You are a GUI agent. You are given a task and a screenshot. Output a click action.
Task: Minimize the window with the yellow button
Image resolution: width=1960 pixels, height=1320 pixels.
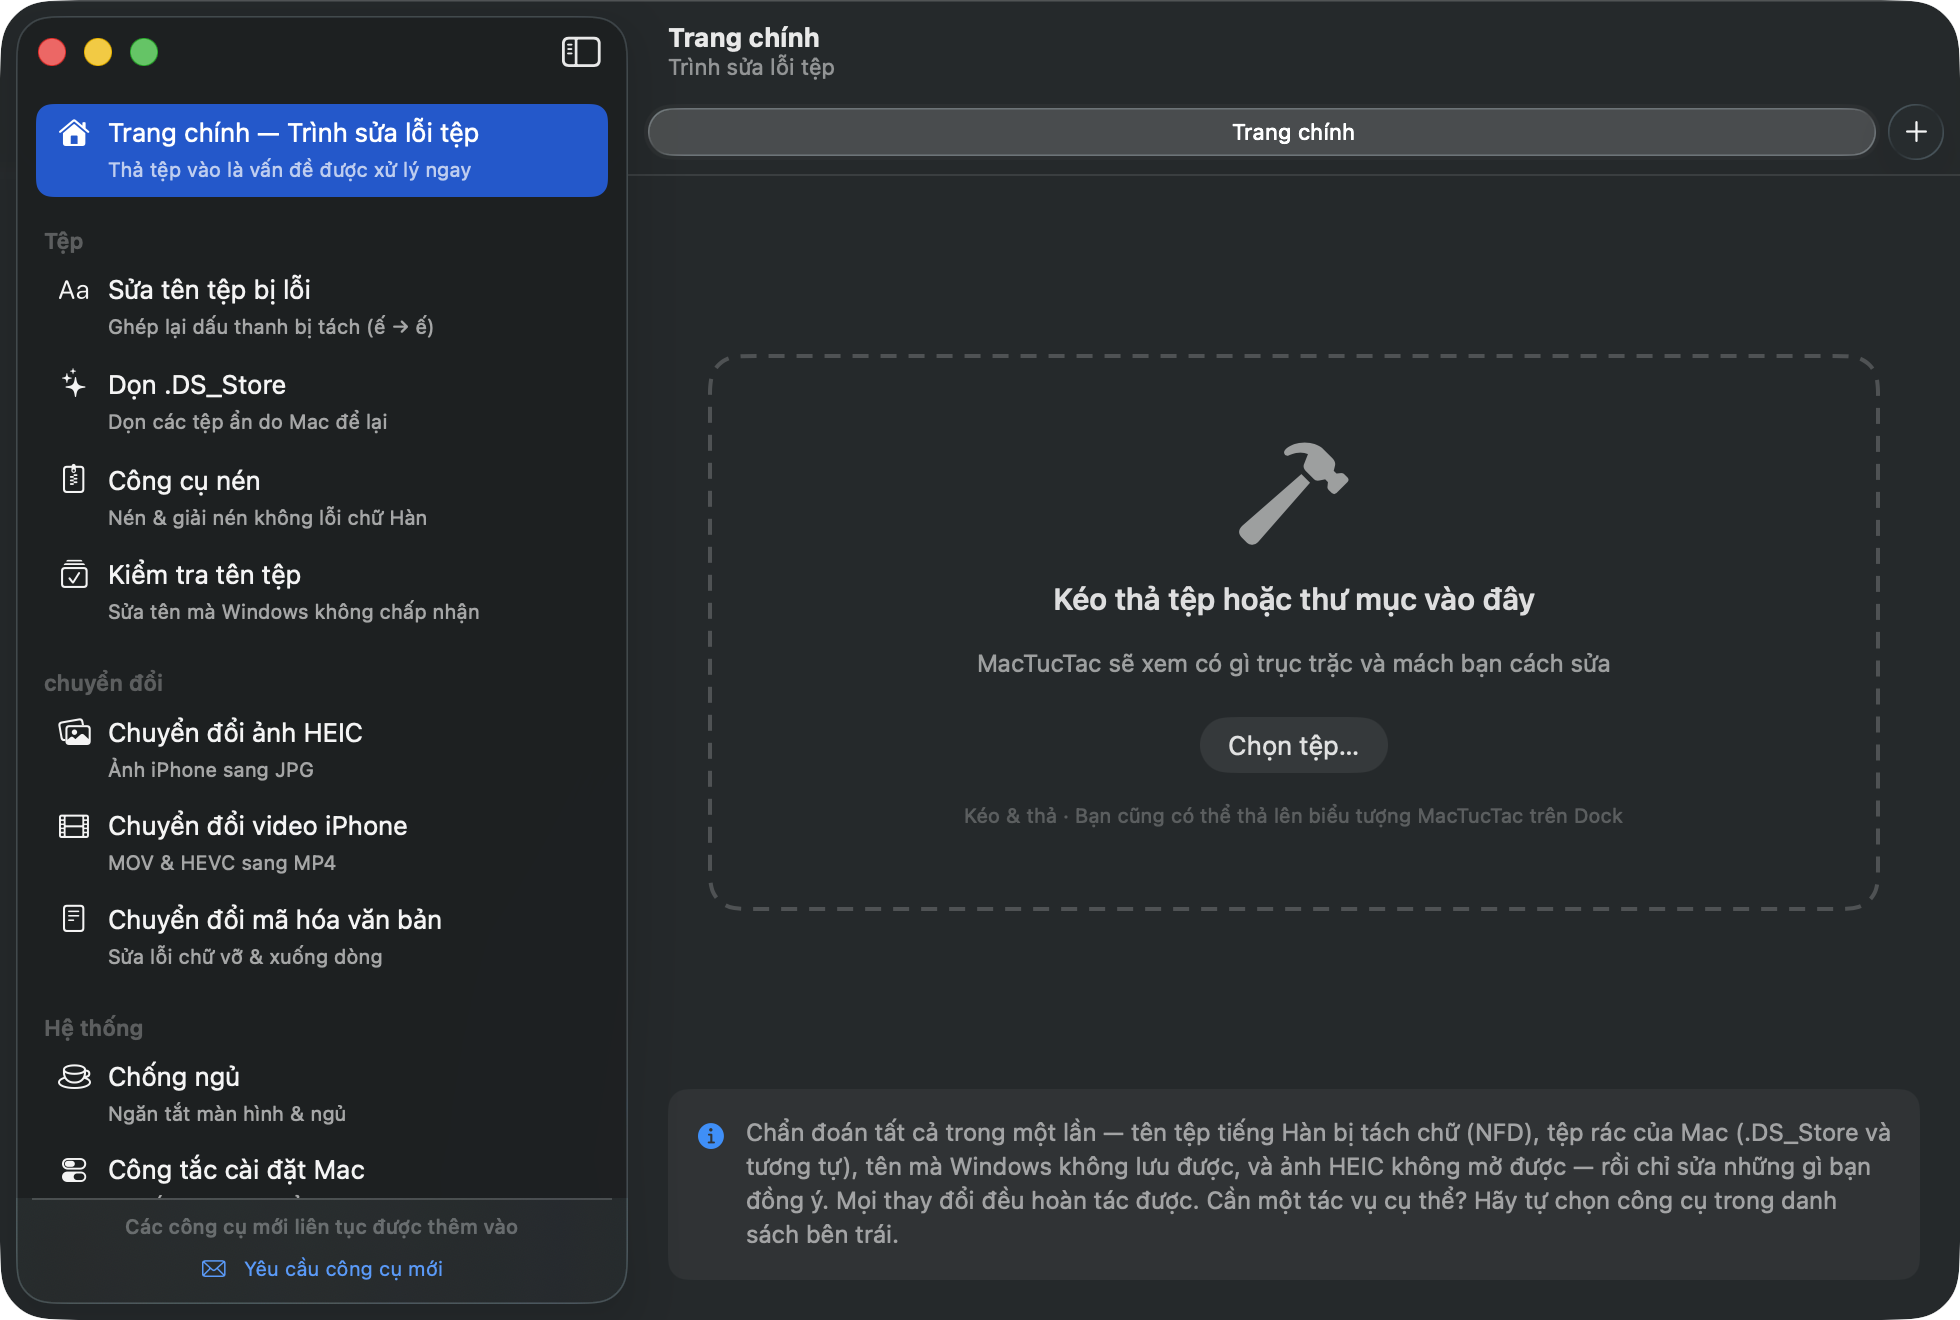coord(98,52)
